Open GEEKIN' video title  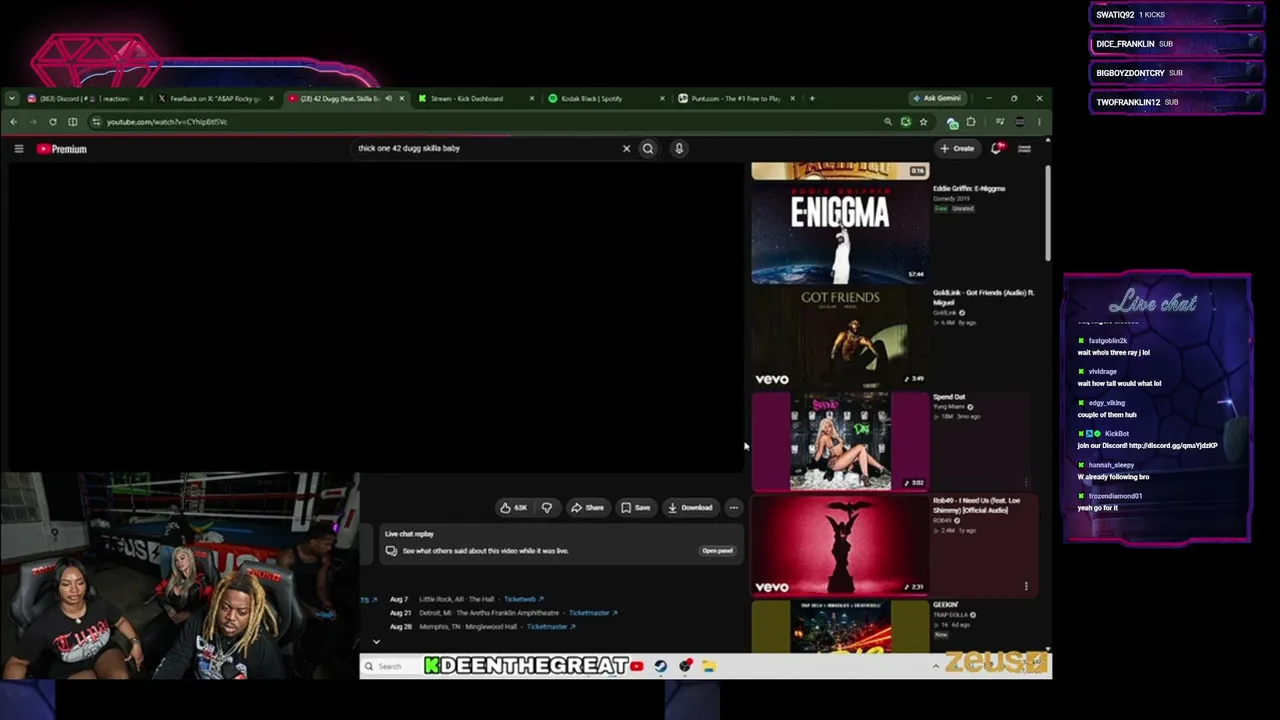946,605
